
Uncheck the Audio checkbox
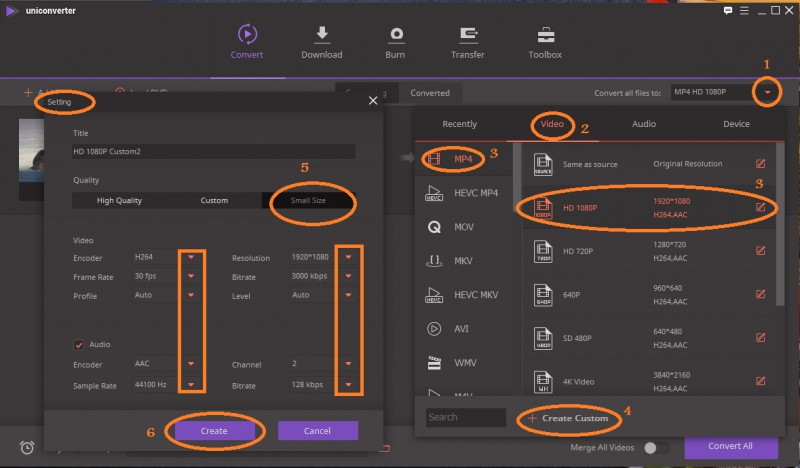pyautogui.click(x=79, y=345)
